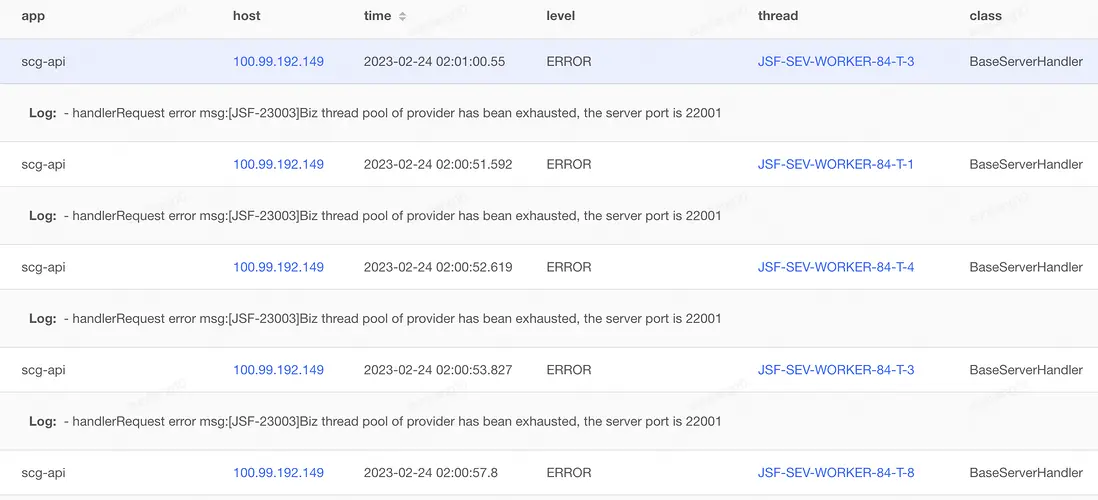Click the class column header
The height and width of the screenshot is (500, 1098).
[985, 17]
